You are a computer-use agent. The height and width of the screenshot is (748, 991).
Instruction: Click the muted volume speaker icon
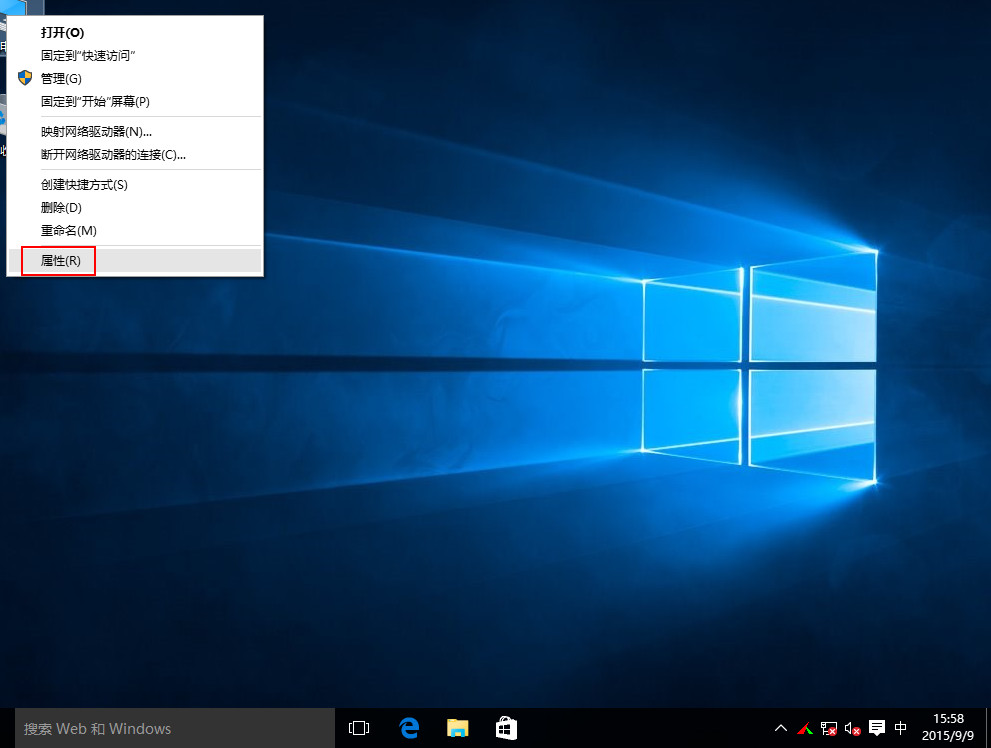(853, 728)
